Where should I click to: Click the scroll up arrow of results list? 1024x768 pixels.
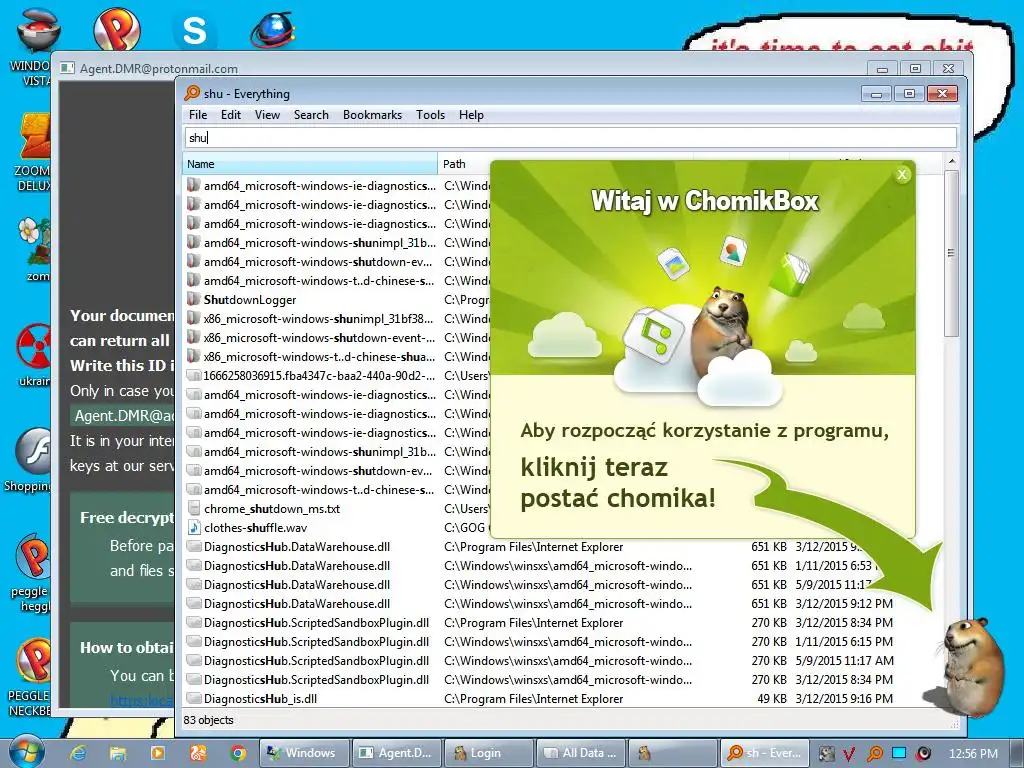coord(952,161)
